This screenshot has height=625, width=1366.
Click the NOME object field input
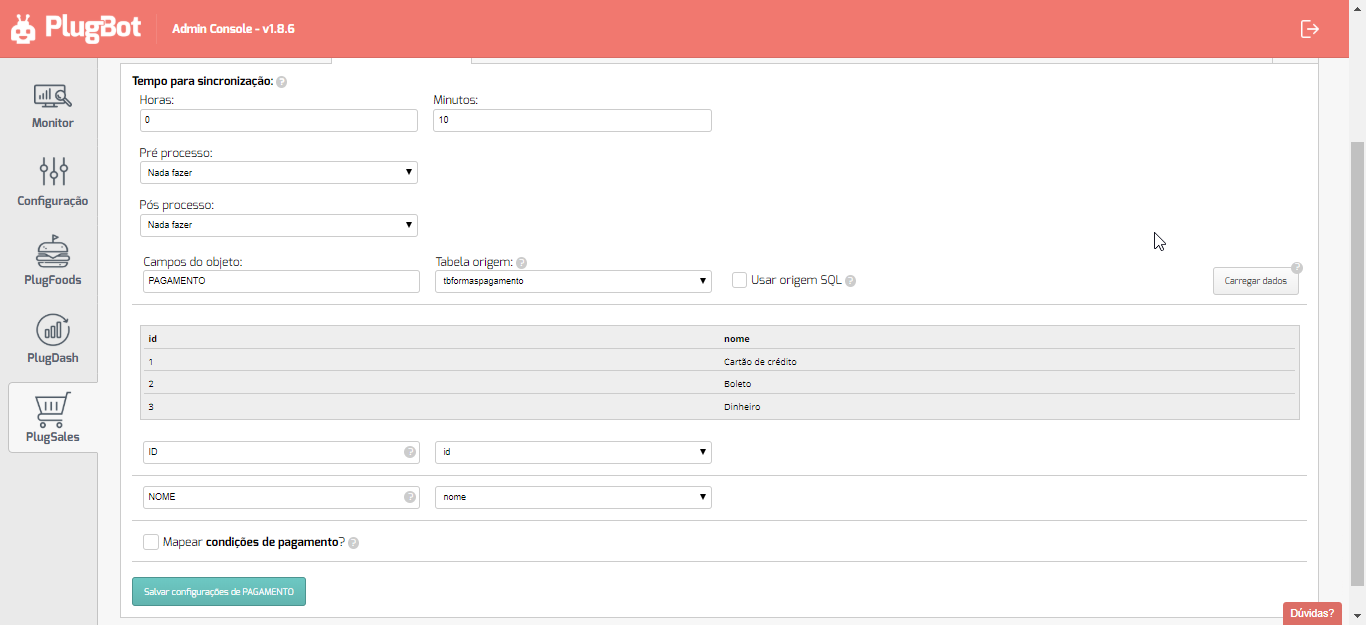coord(281,497)
